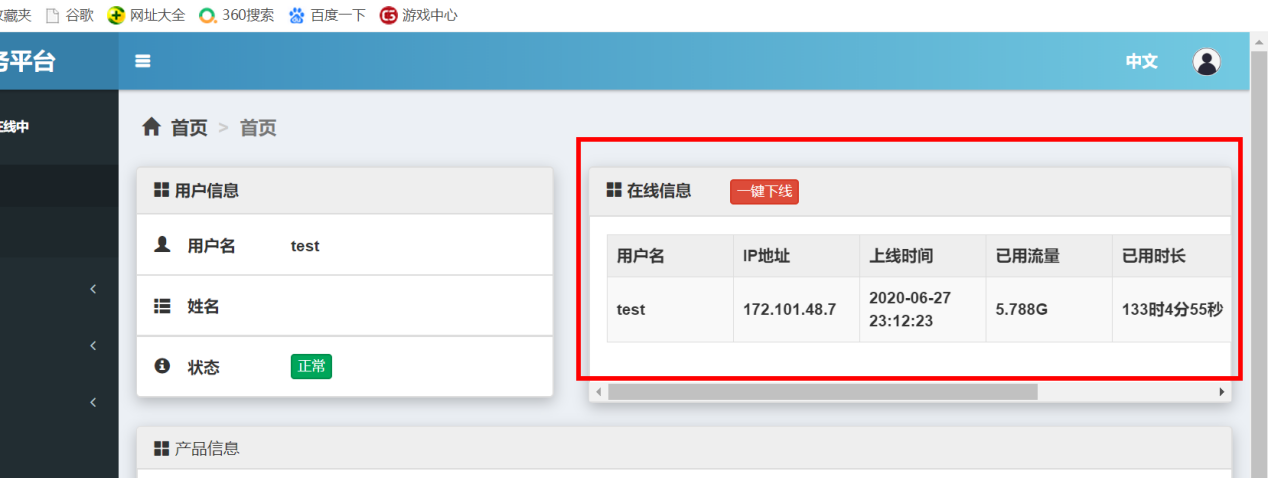Open the 网址大全 bookmark
This screenshot has width=1268, height=478.
click(146, 15)
